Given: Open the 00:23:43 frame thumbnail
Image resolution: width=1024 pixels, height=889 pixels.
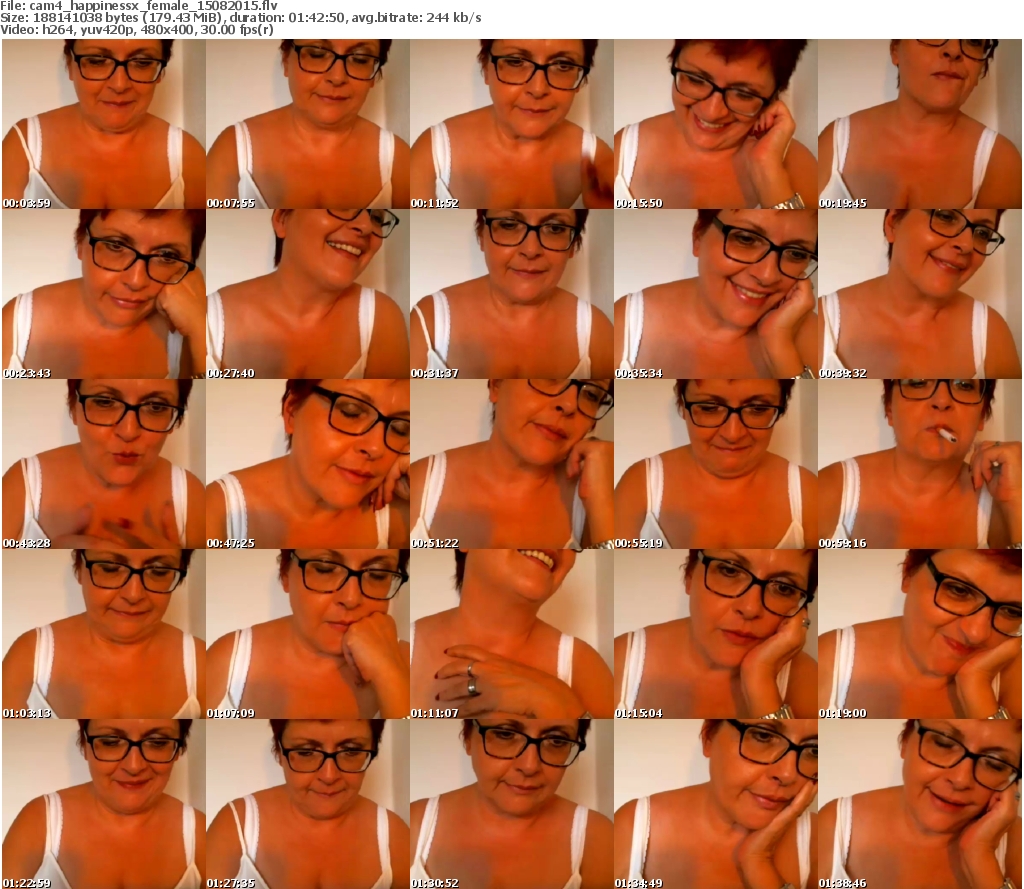Looking at the screenshot, I should pos(104,294).
